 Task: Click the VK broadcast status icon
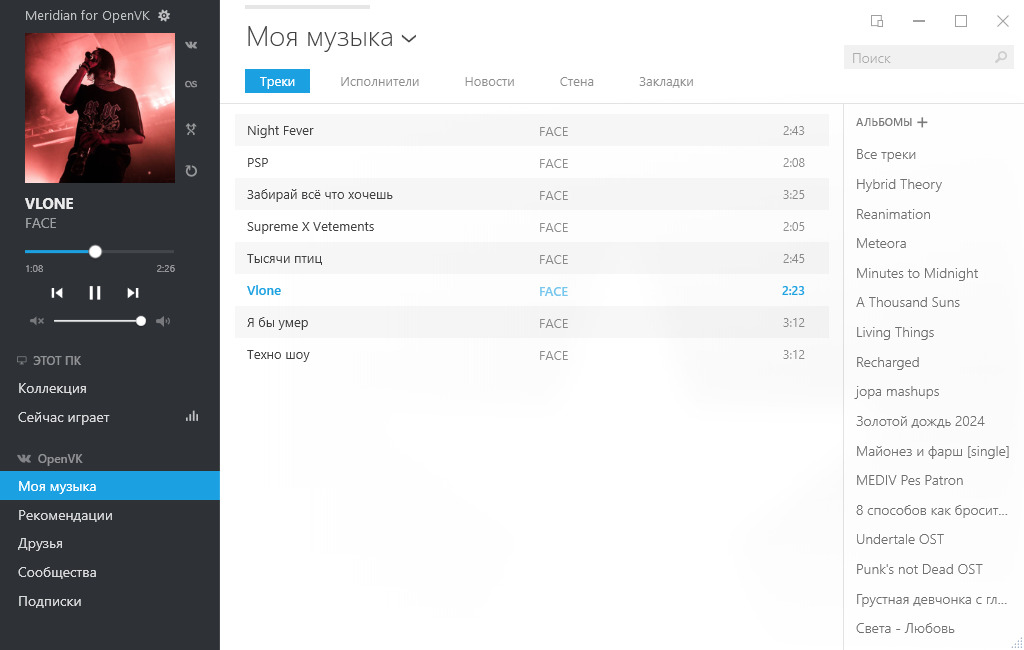(191, 45)
